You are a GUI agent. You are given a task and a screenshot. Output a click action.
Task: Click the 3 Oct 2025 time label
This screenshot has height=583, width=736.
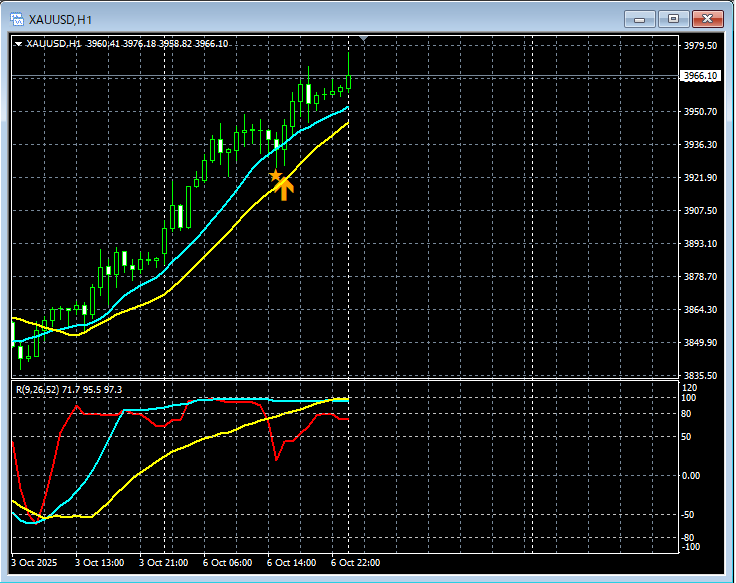tap(34, 562)
